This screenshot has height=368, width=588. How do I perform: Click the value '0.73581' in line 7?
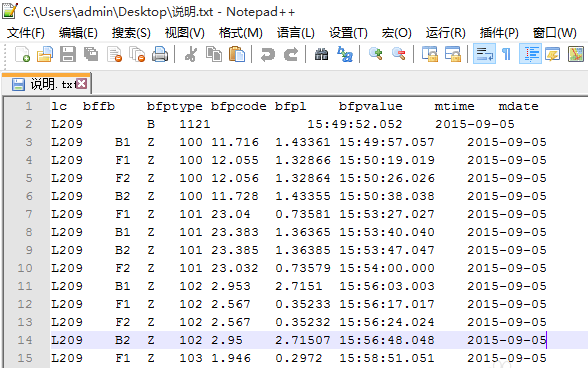point(303,214)
